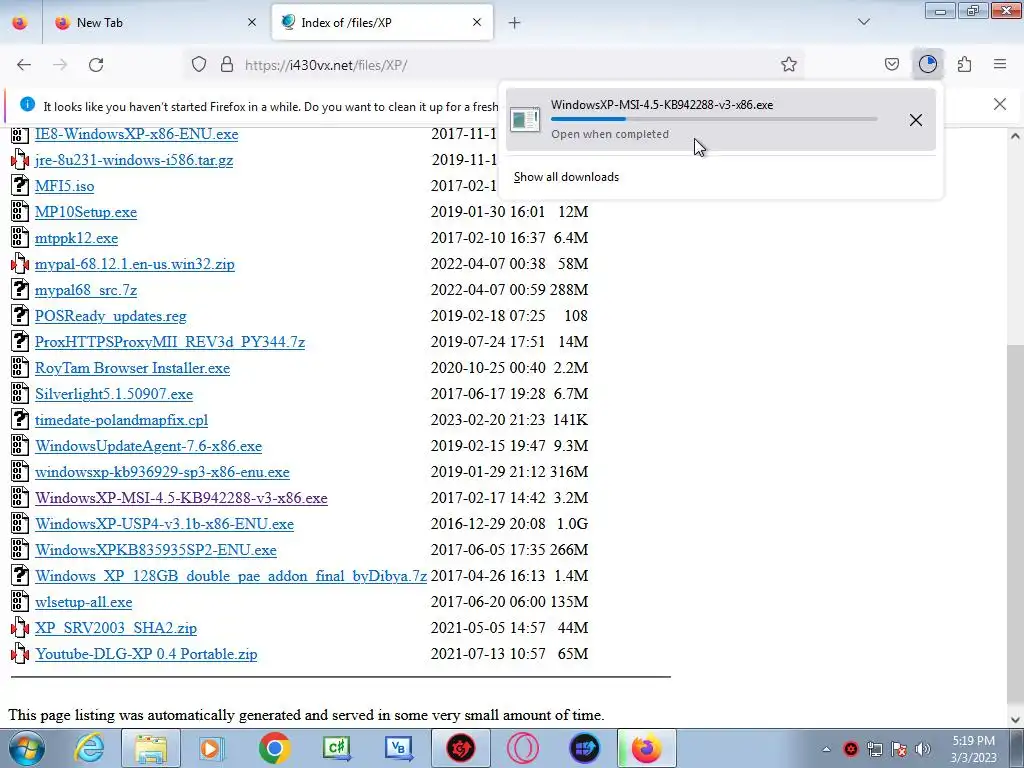
Task: Download Youtube-DLG-XP 0.4 Portable.zip
Action: tap(146, 654)
